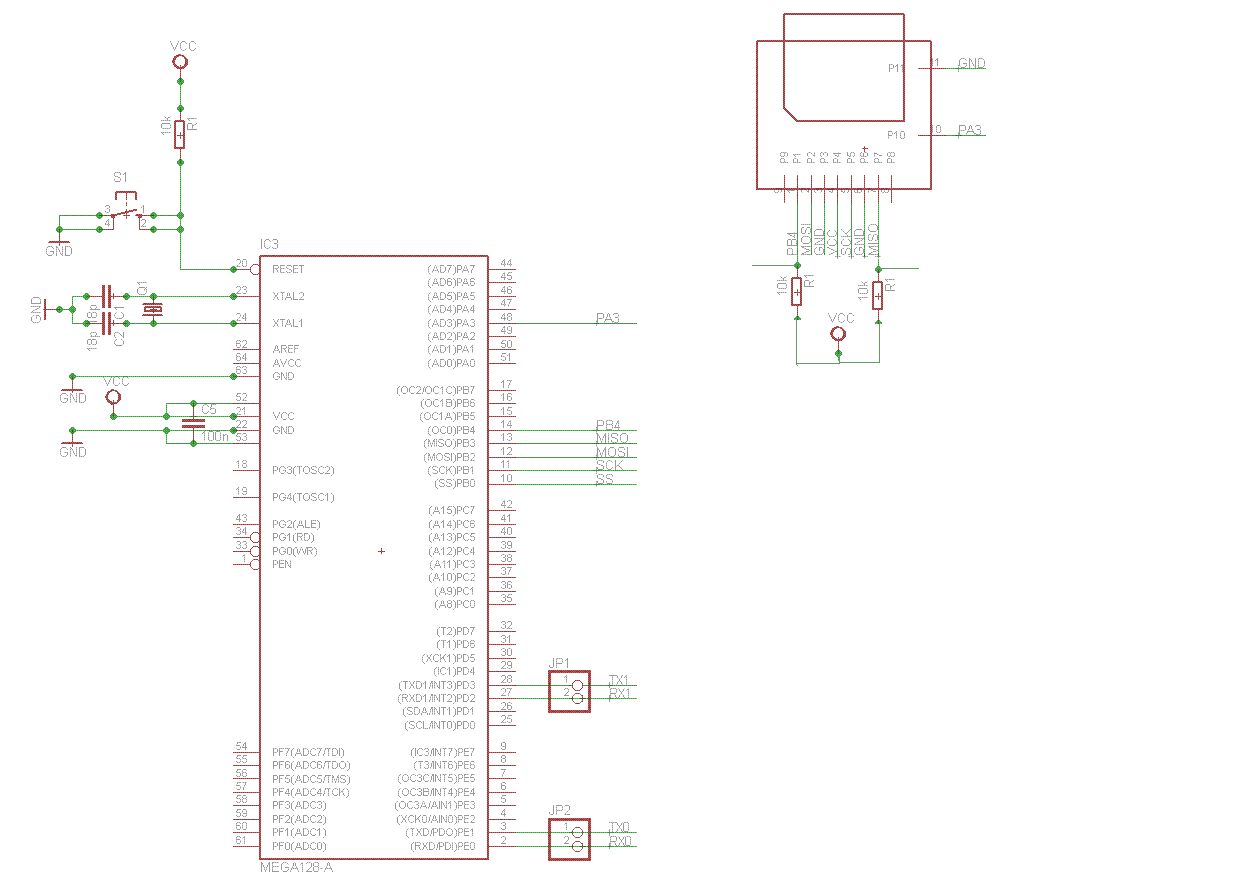Select the XTAL2 pin label
This screenshot has width=1236, height=884.
(288, 297)
